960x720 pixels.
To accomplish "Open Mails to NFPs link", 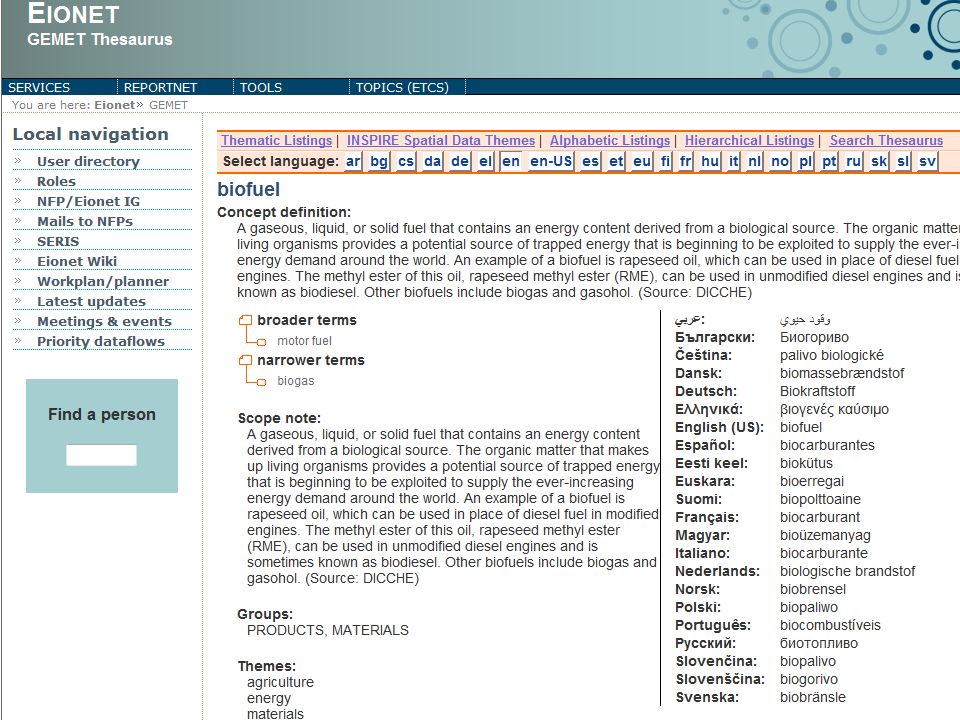I will point(84,221).
